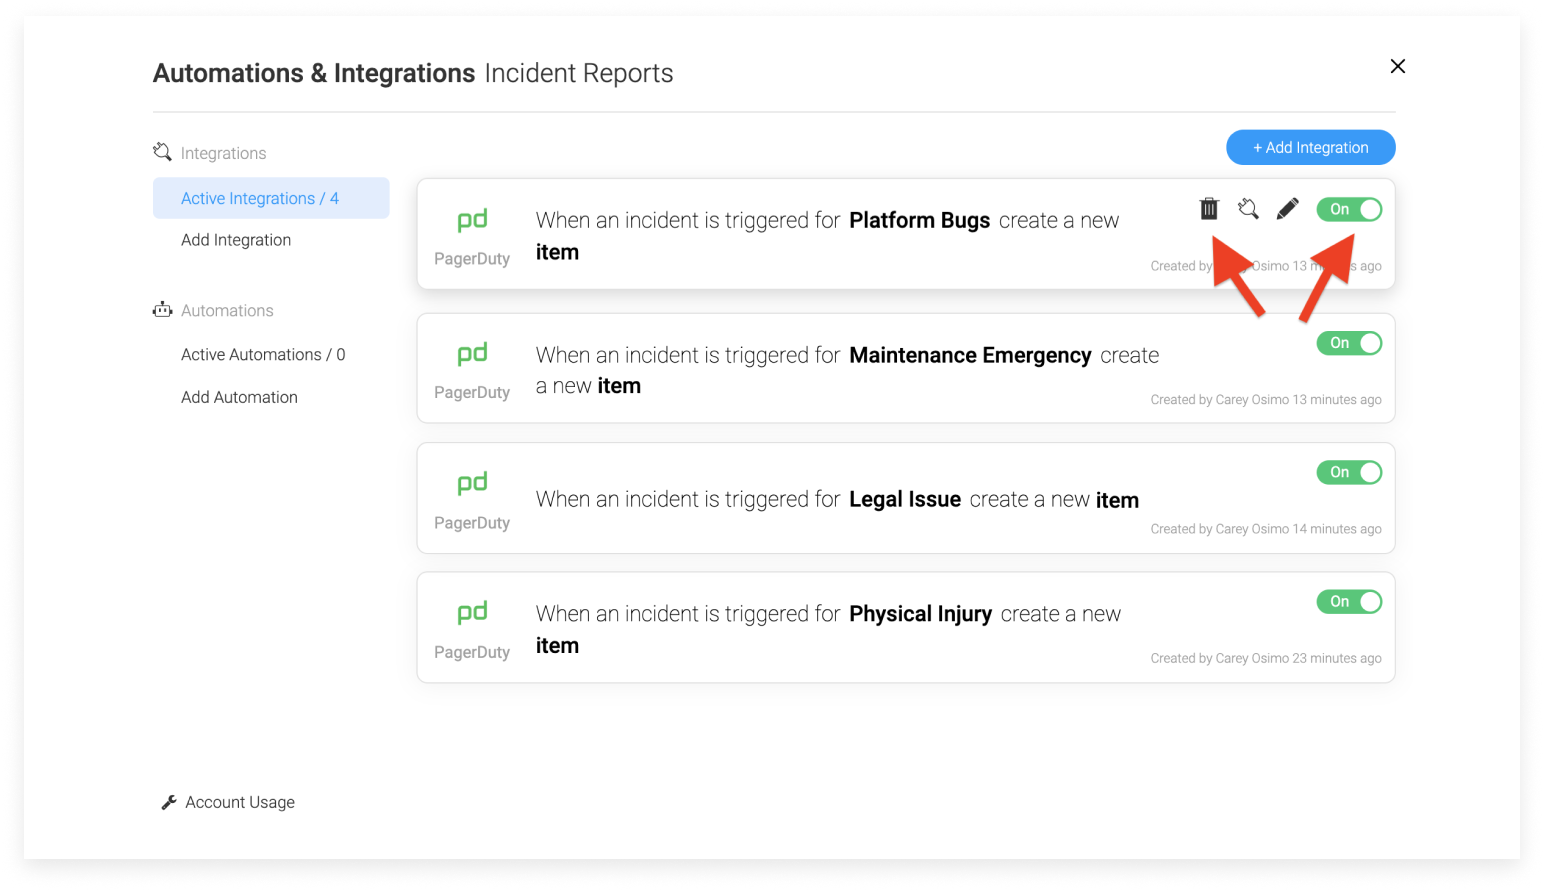The height and width of the screenshot is (891, 1544).
Task: Delete the Platform Bugs integration via trash icon
Action: click(1209, 209)
